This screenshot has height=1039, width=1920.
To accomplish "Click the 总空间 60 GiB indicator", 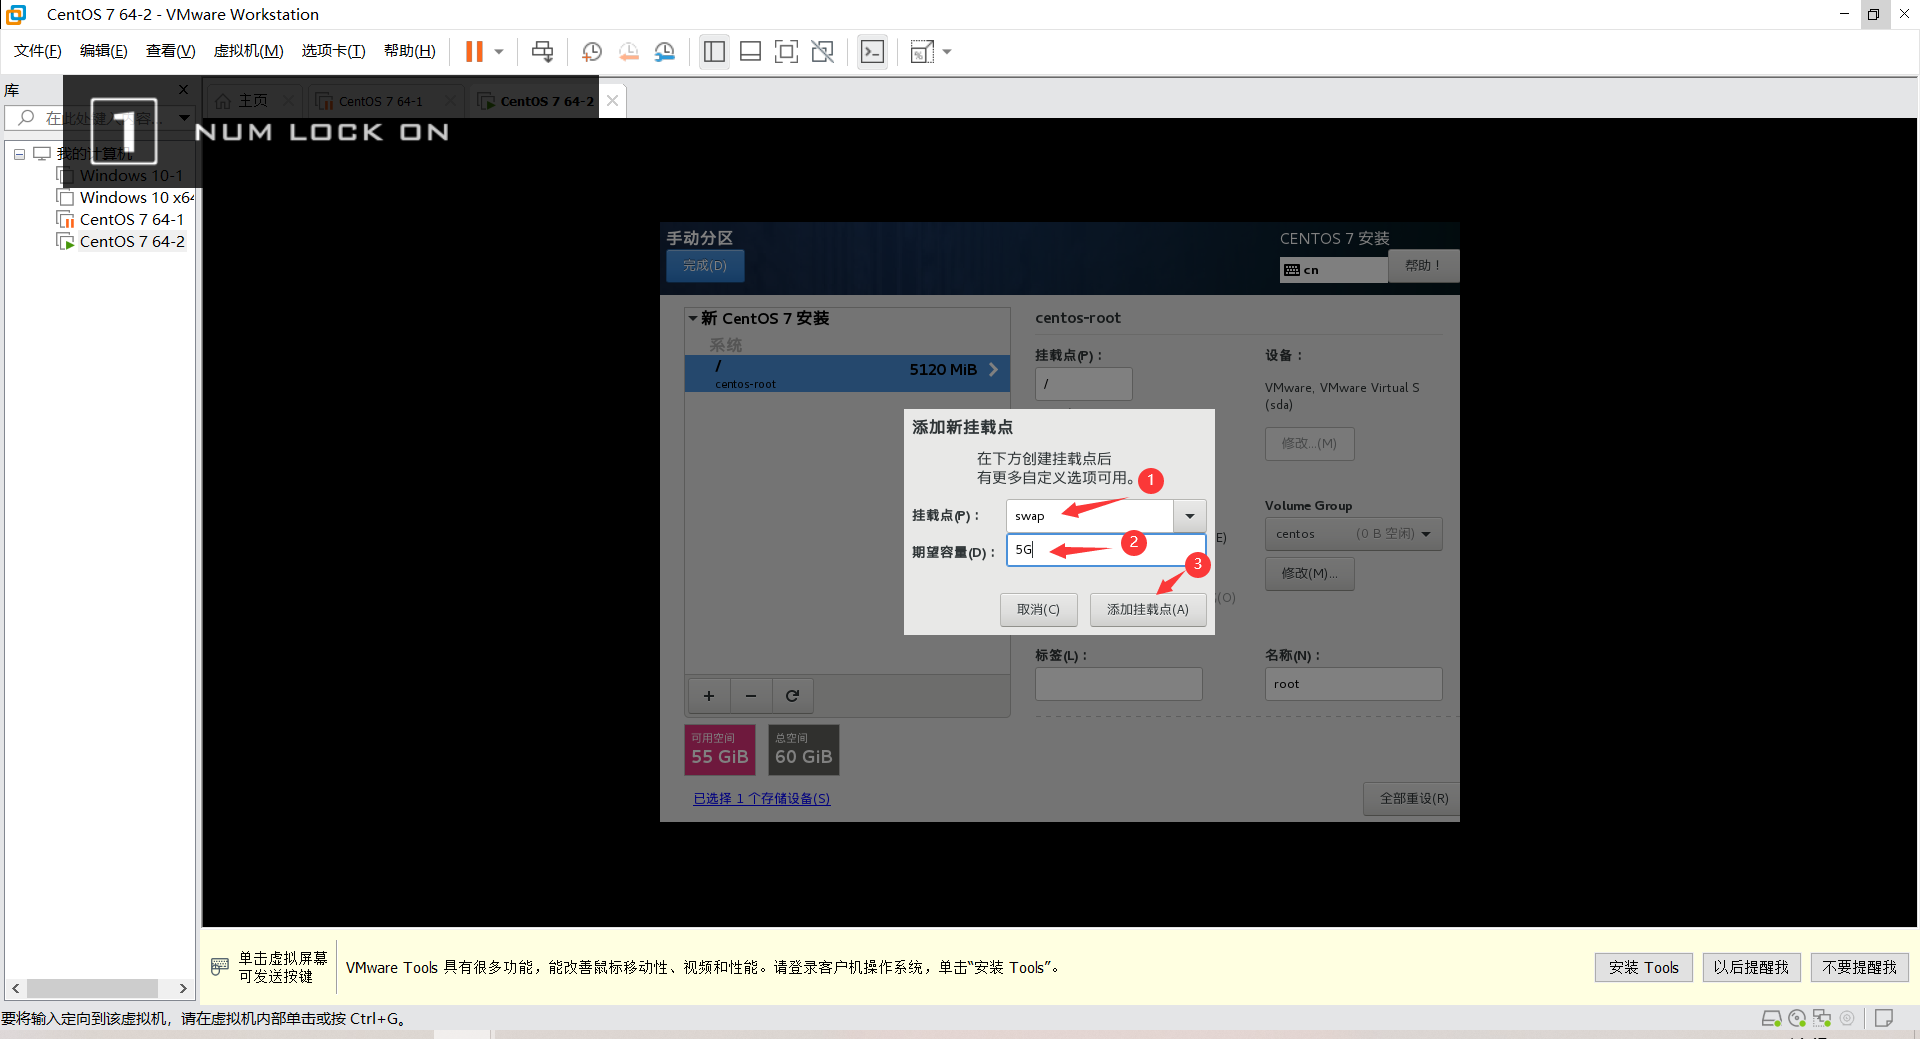I will pyautogui.click(x=804, y=750).
